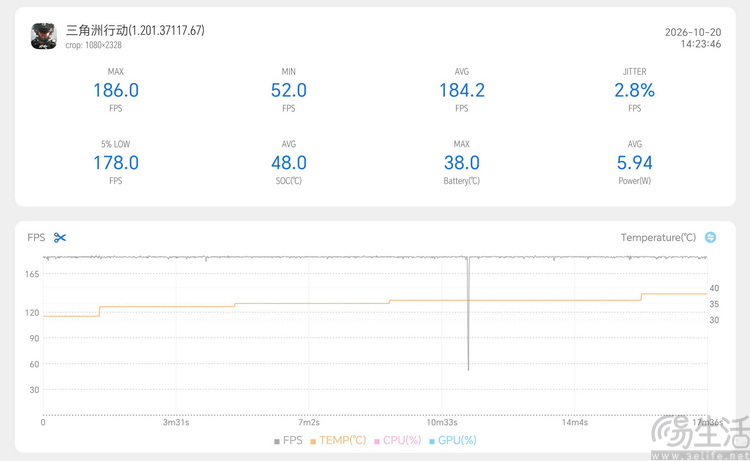Select the MIN 52.0 FPS stat
The image size is (750, 461).
click(288, 90)
